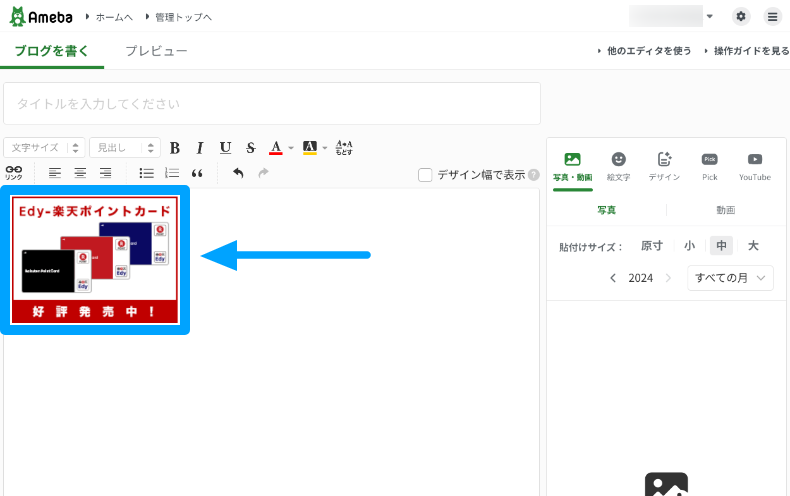The height and width of the screenshot is (496, 790).
Task: Align text right
Action: tap(105, 173)
